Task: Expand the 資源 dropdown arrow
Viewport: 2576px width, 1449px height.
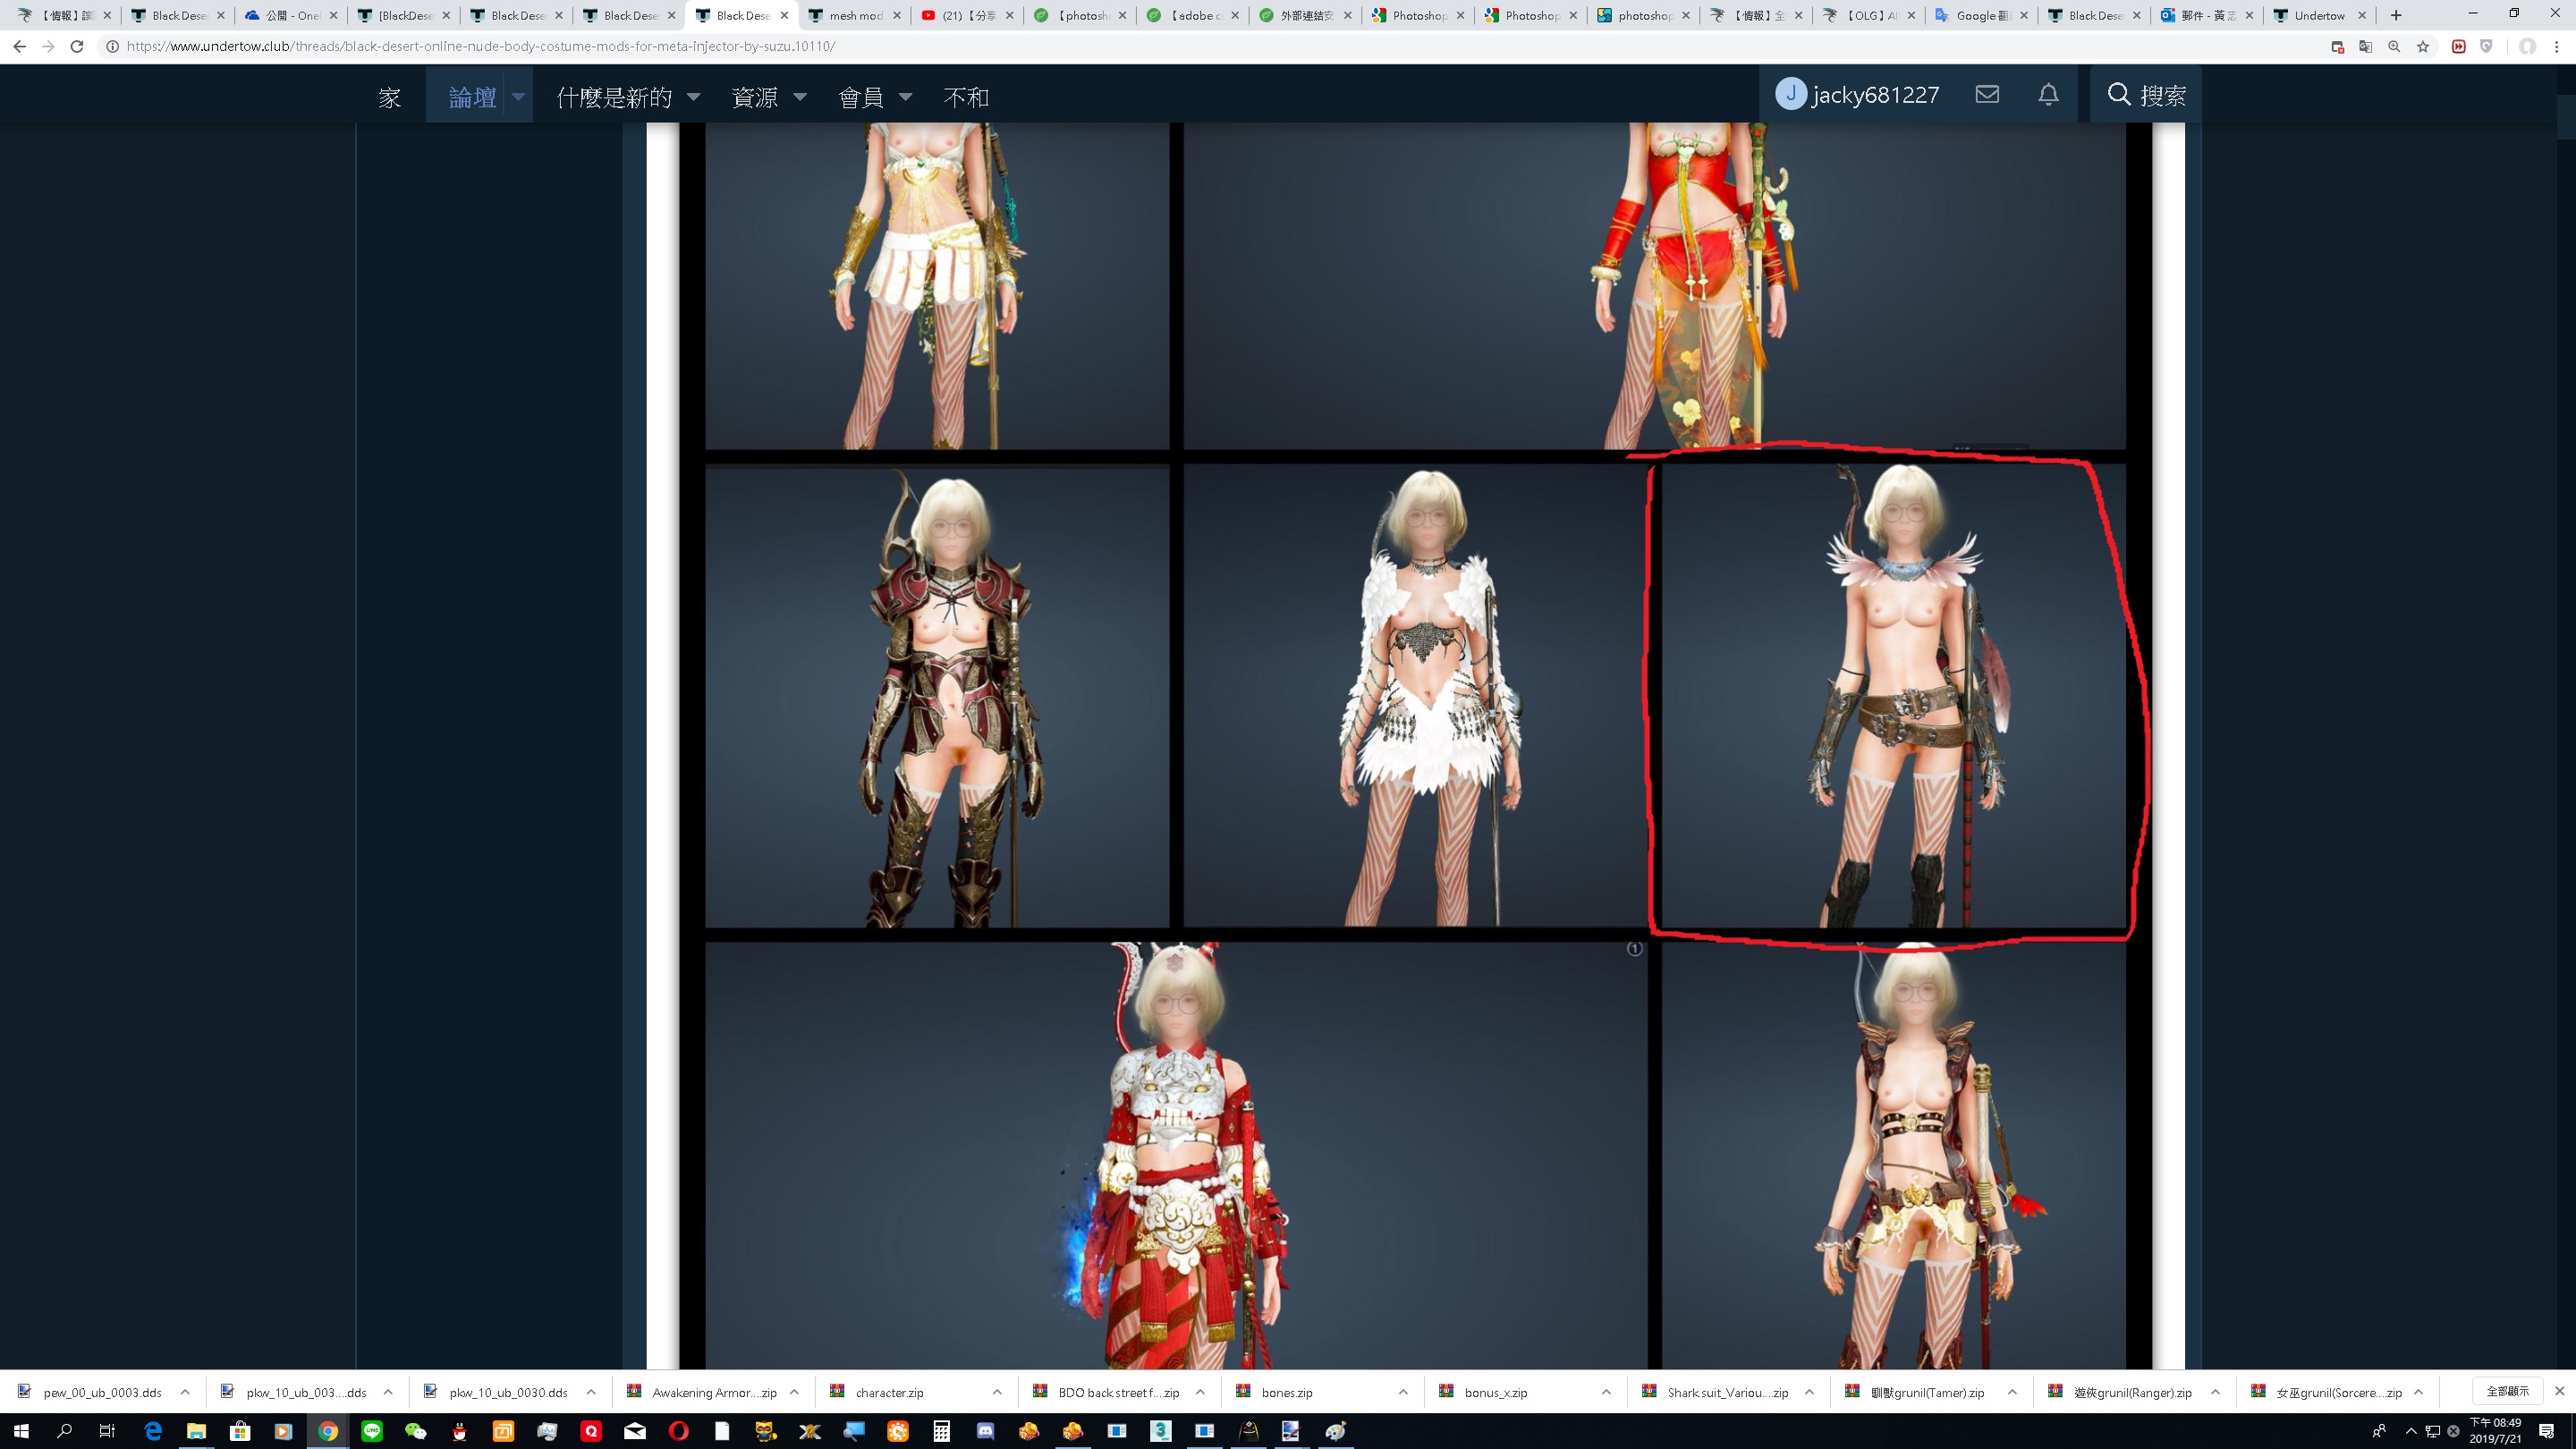Action: (800, 97)
